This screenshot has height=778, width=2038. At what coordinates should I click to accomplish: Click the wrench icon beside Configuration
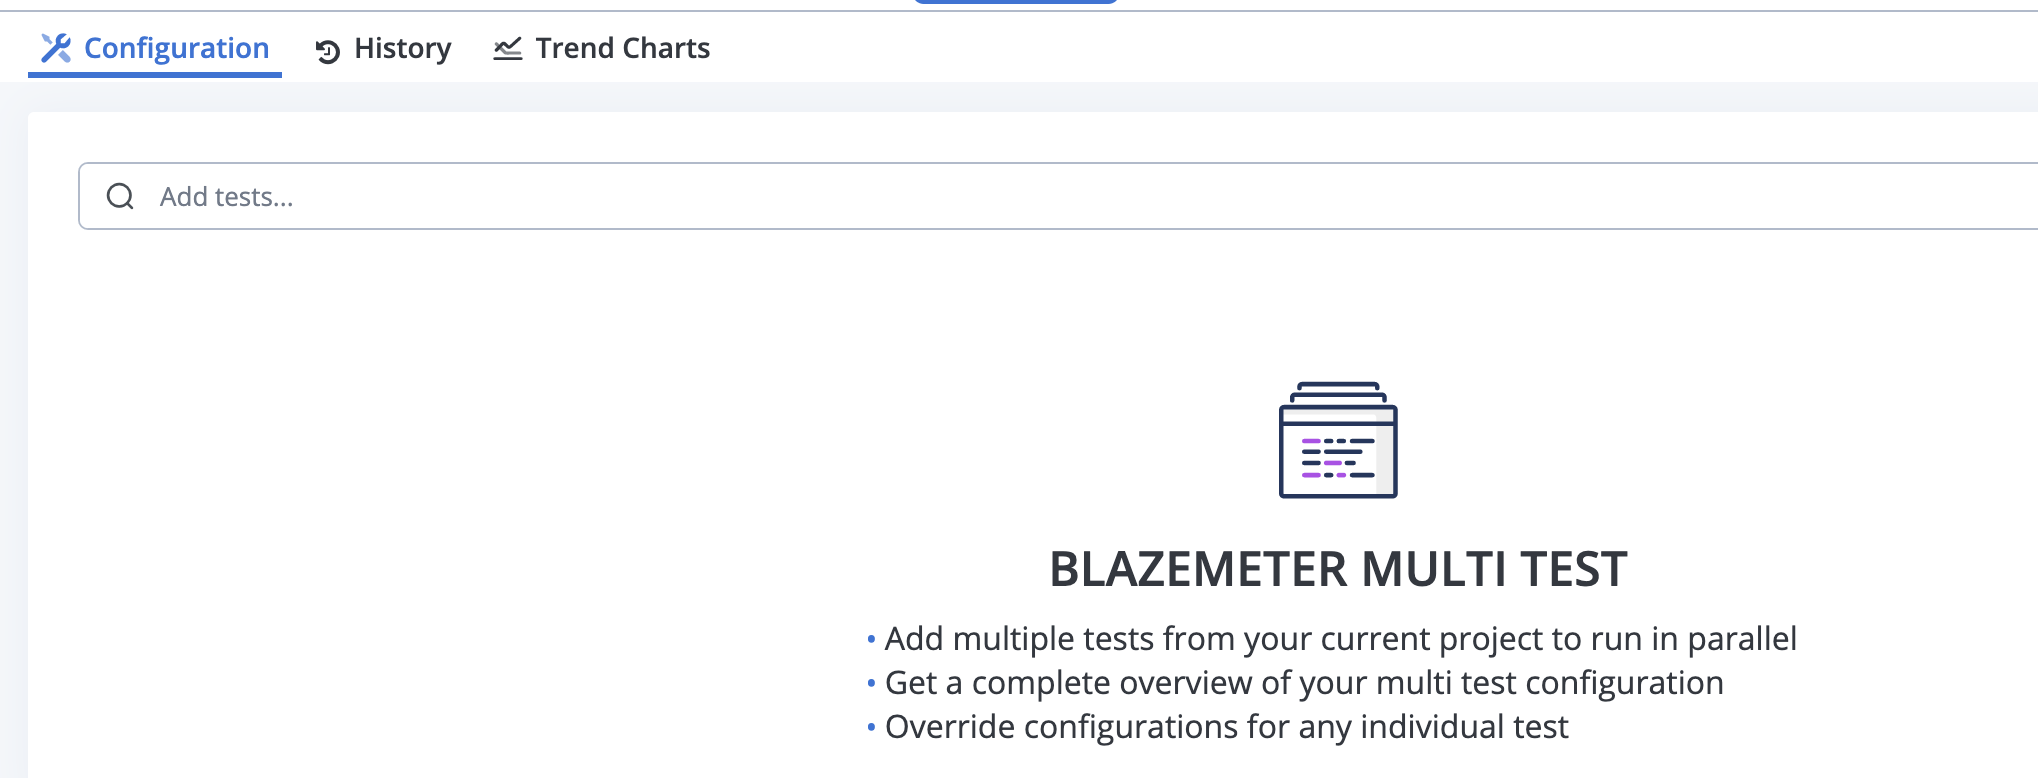point(56,48)
